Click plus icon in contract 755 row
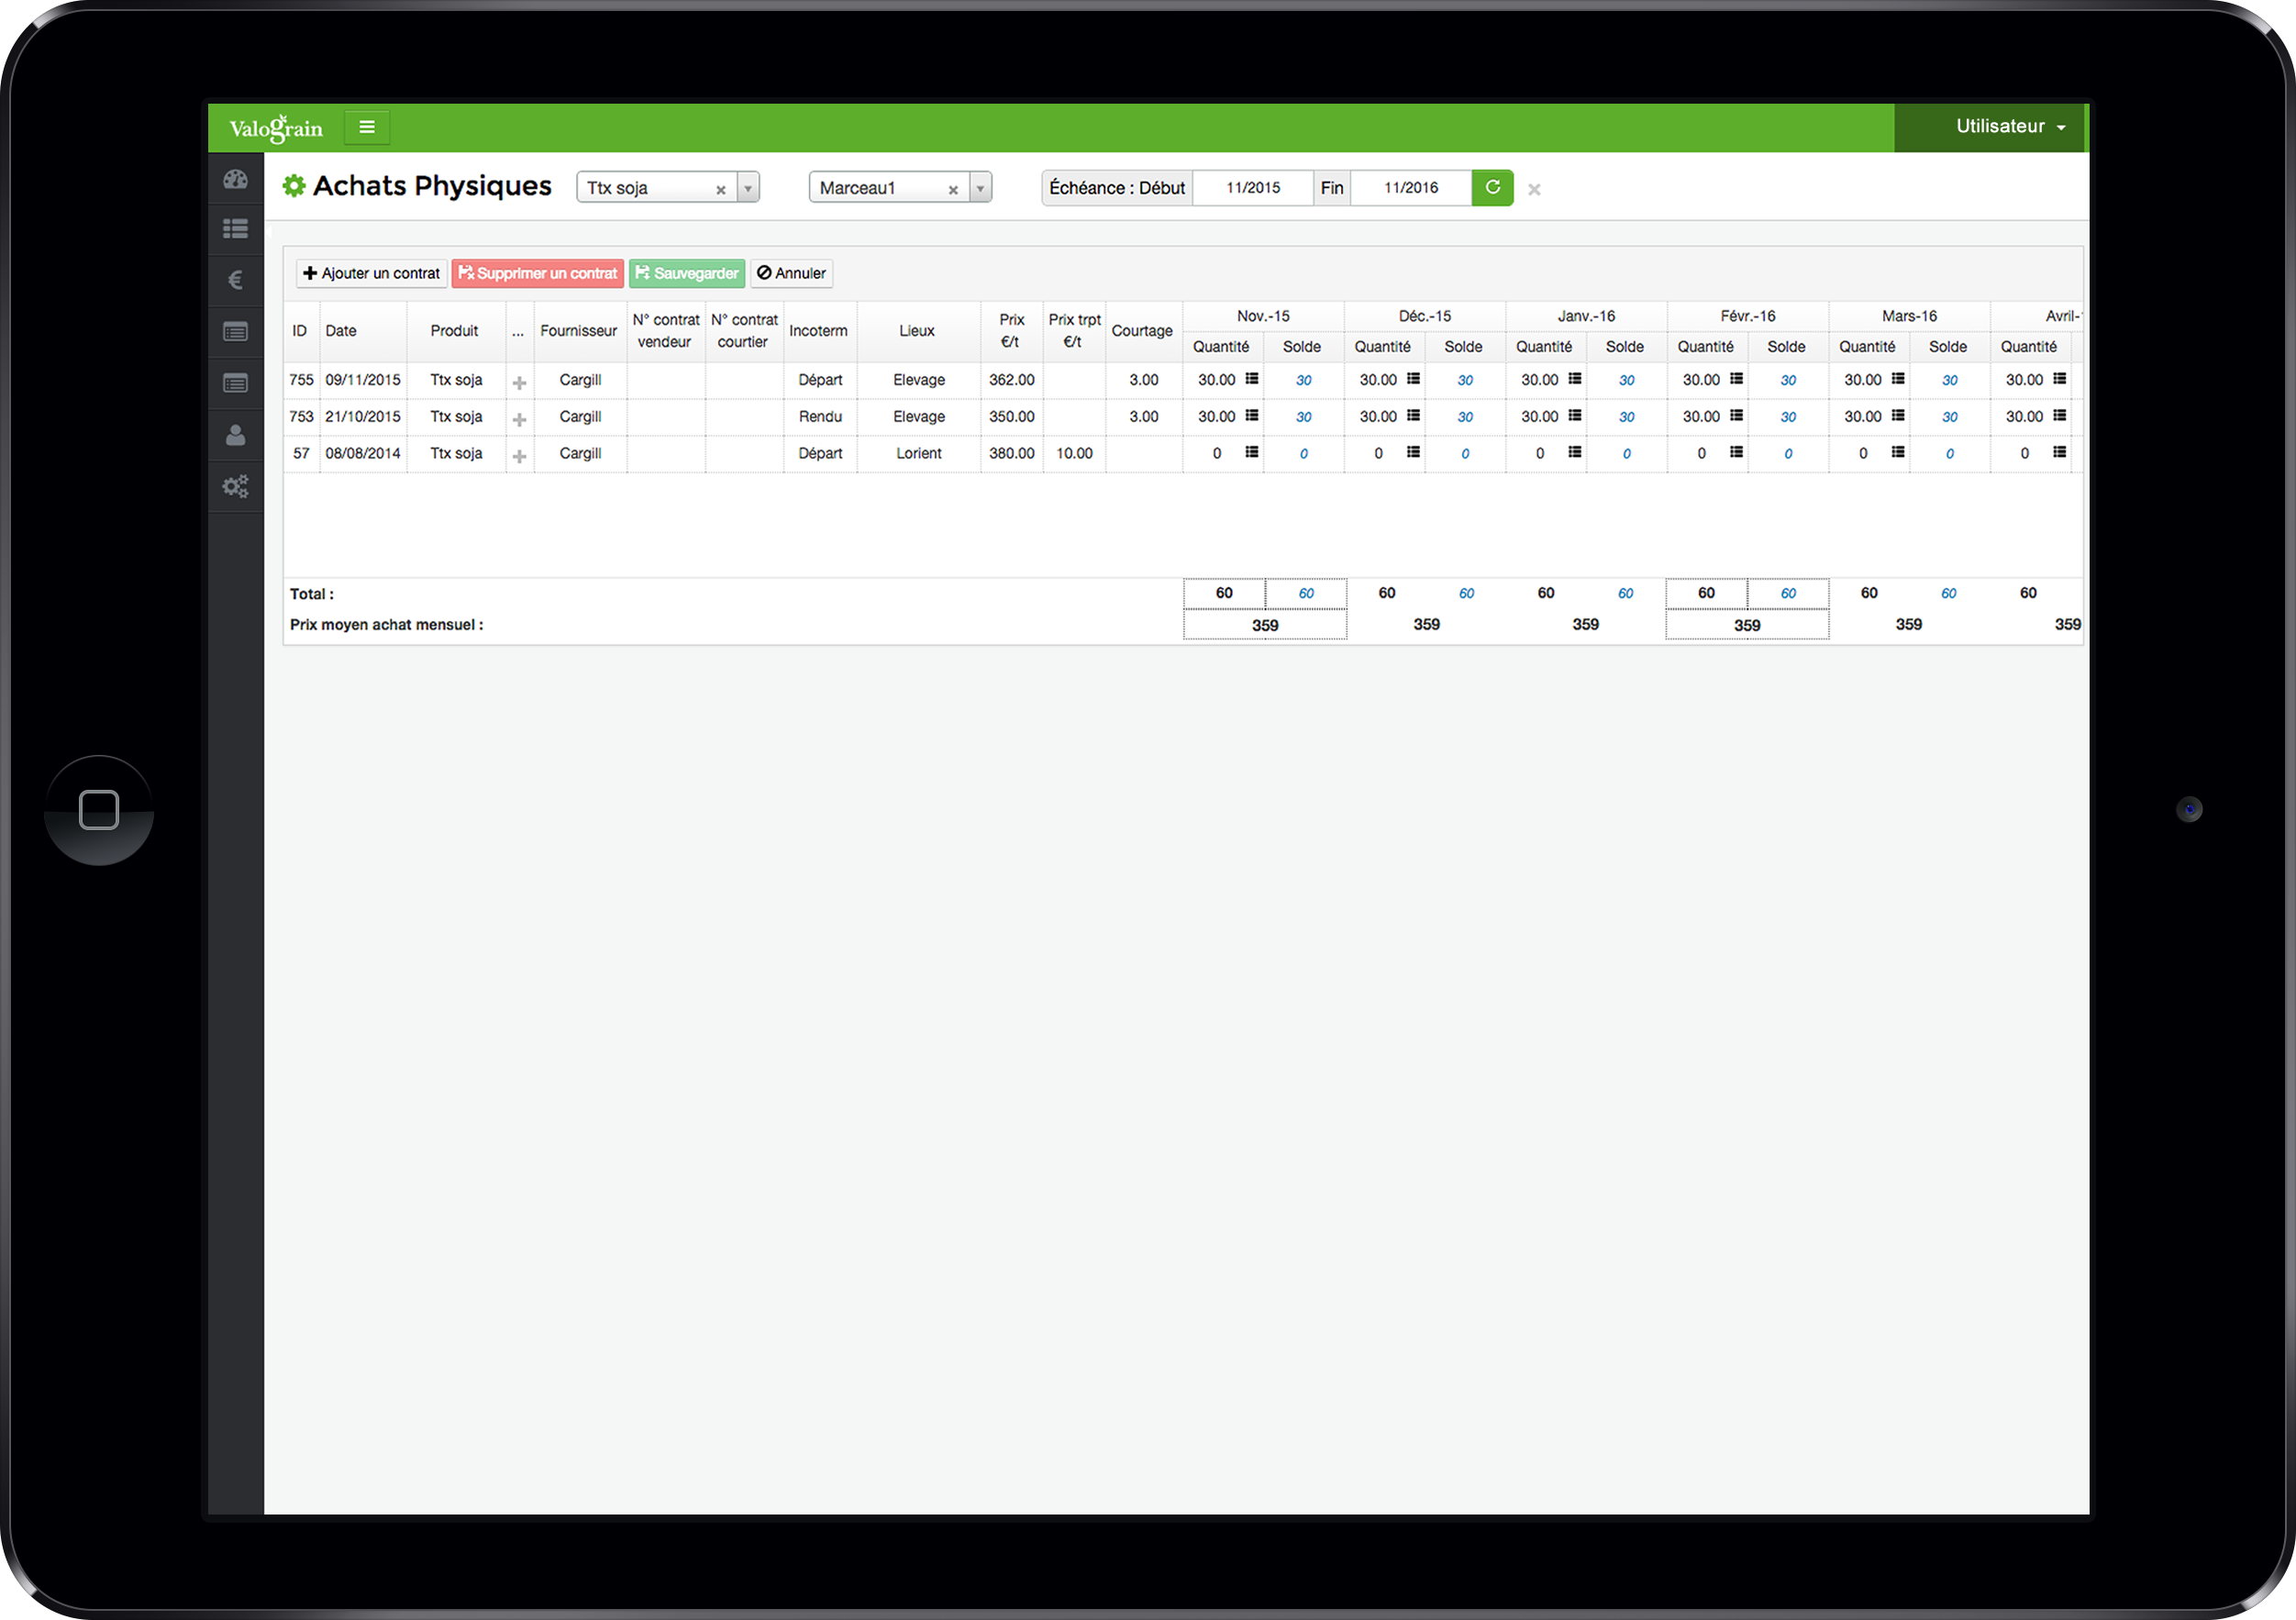Image resolution: width=2296 pixels, height=1620 pixels. (x=520, y=382)
